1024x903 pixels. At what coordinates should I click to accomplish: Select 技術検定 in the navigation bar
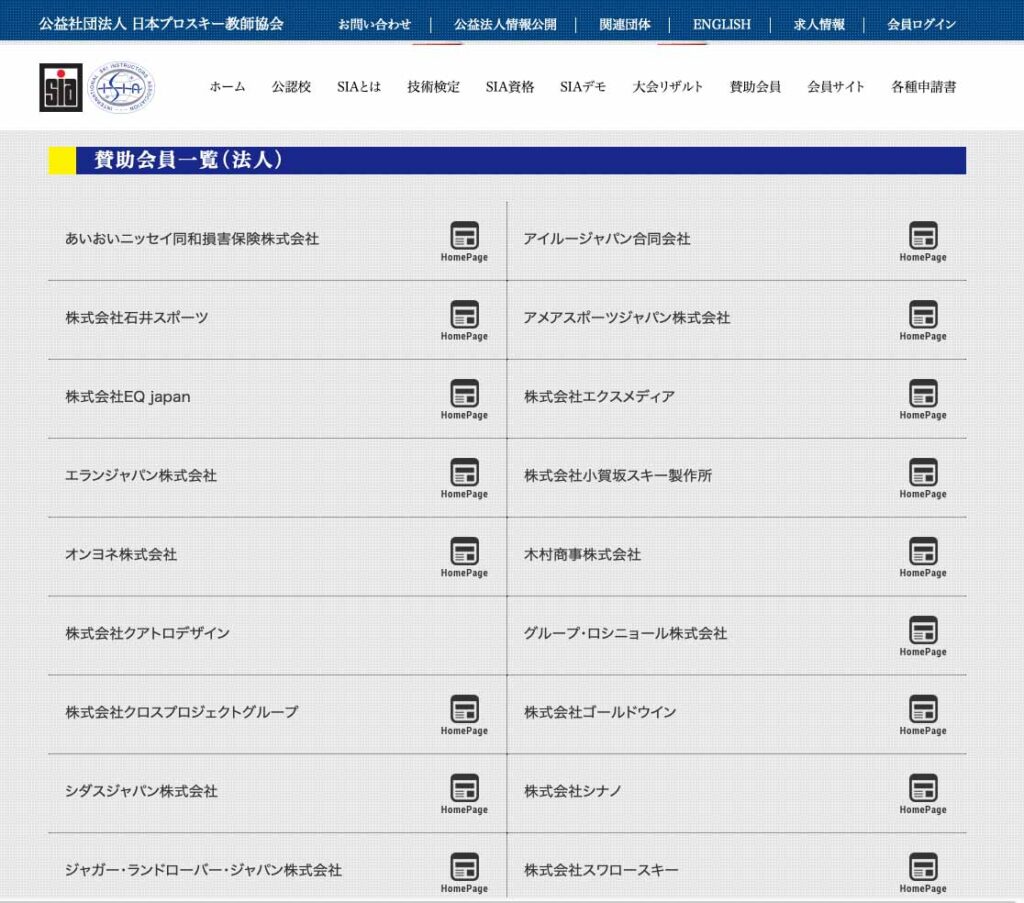pos(433,87)
